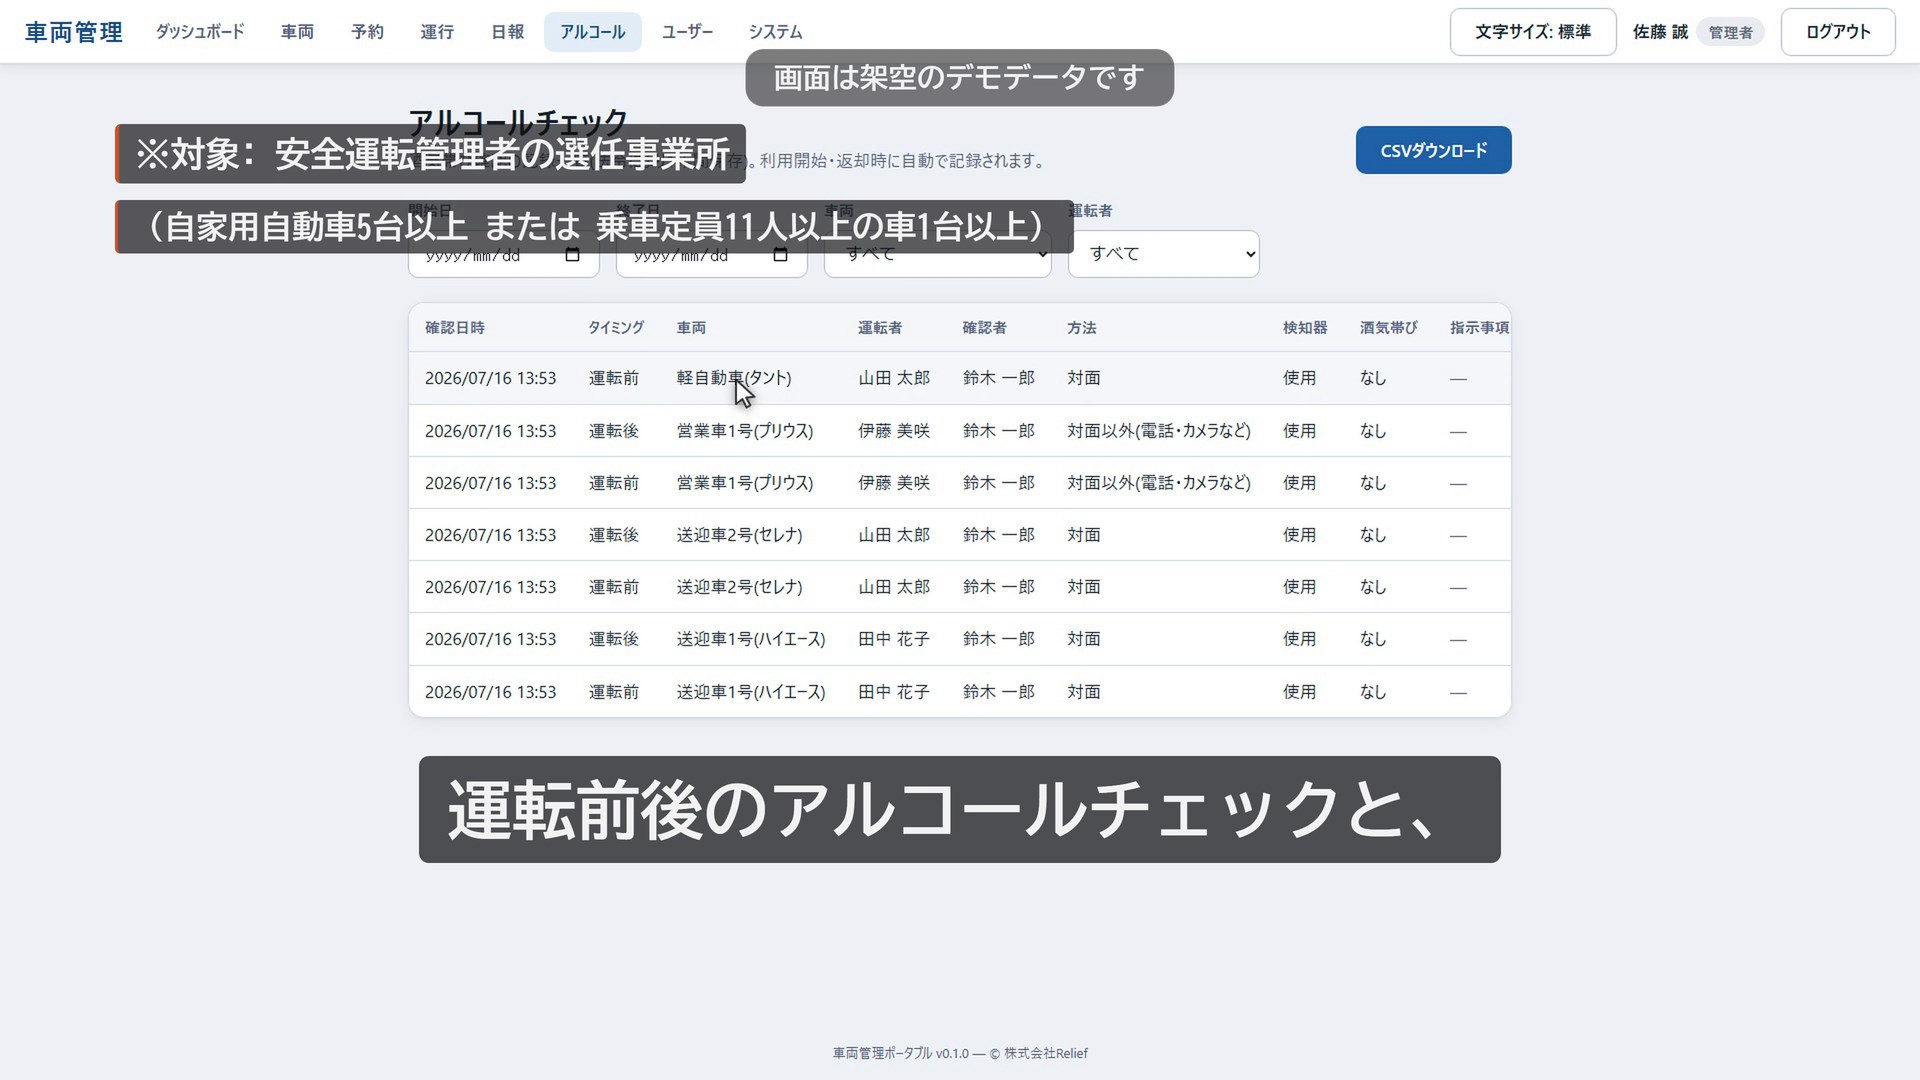Open the 日報 nav tab
1920x1080 pixels.
[507, 32]
